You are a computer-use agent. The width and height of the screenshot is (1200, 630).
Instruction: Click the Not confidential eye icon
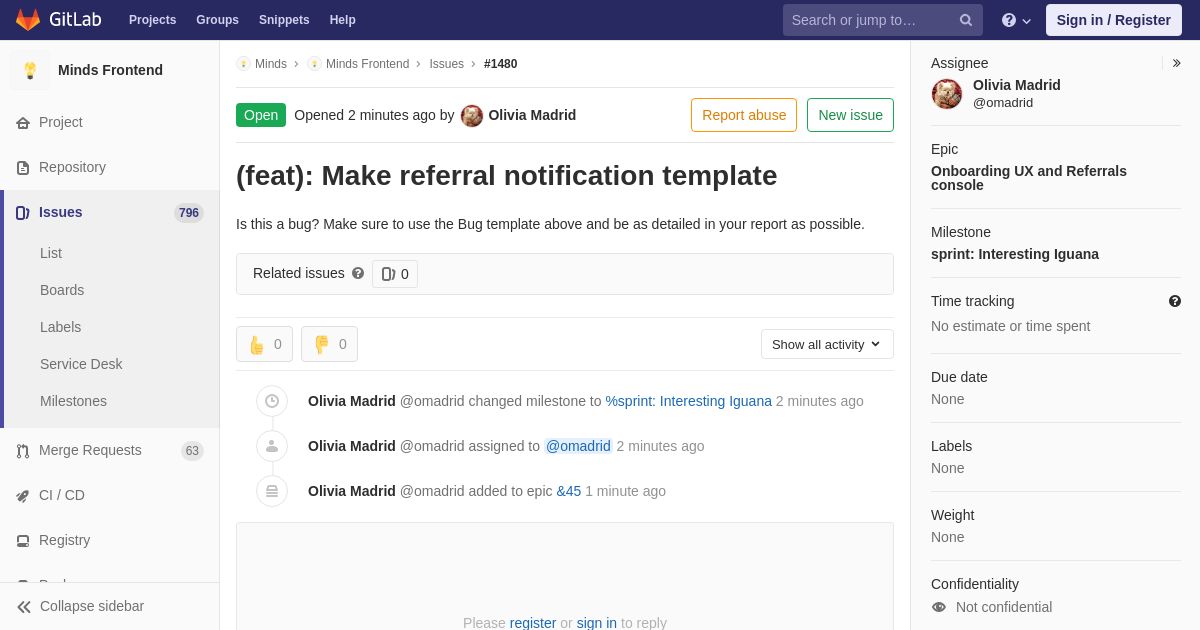coord(939,607)
